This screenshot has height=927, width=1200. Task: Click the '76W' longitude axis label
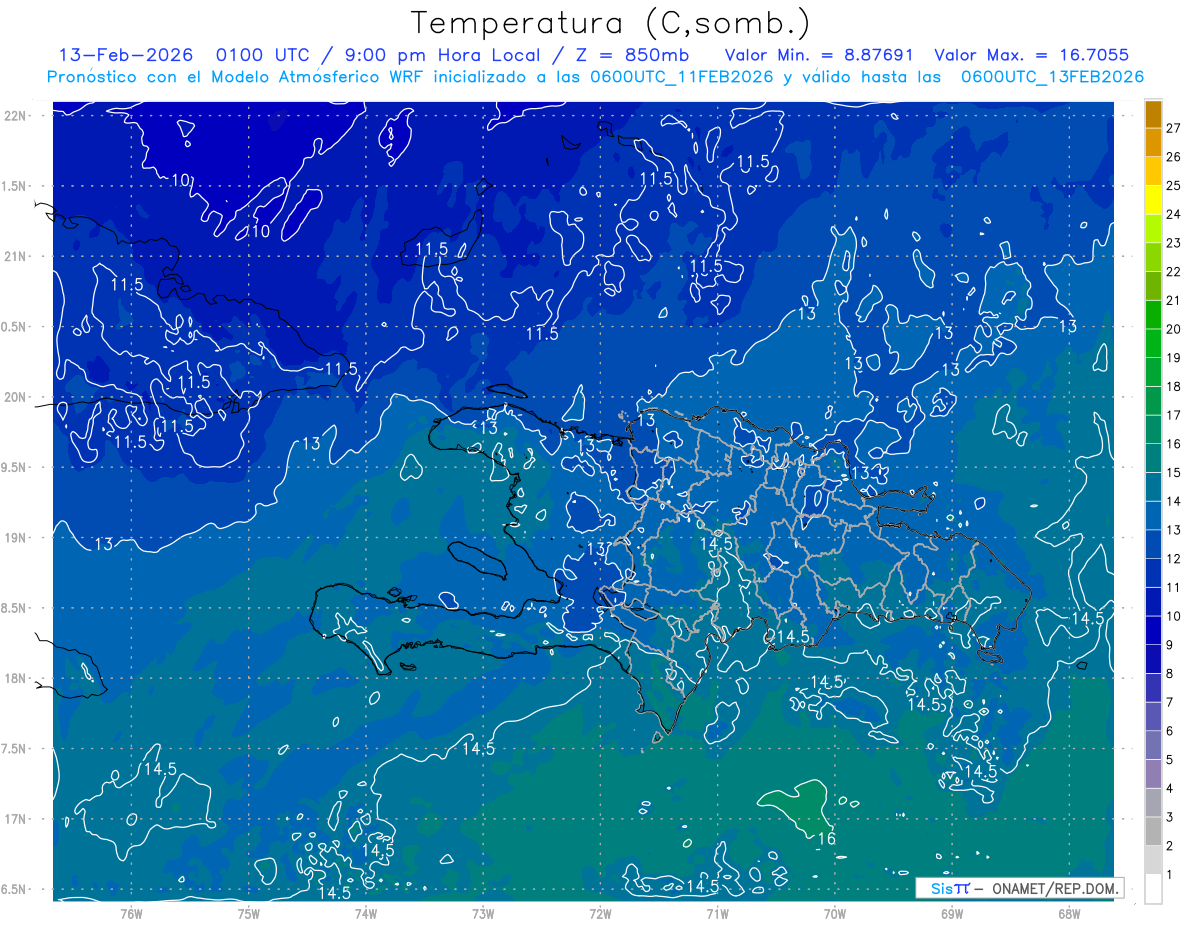coord(131,913)
